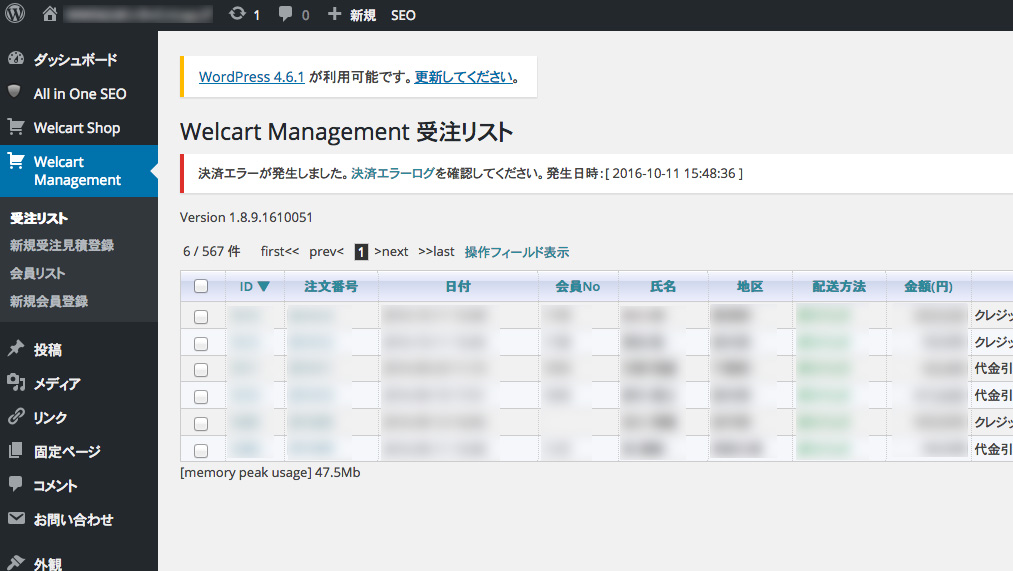
Task: Open 決済エラーログ link
Action: [393, 173]
